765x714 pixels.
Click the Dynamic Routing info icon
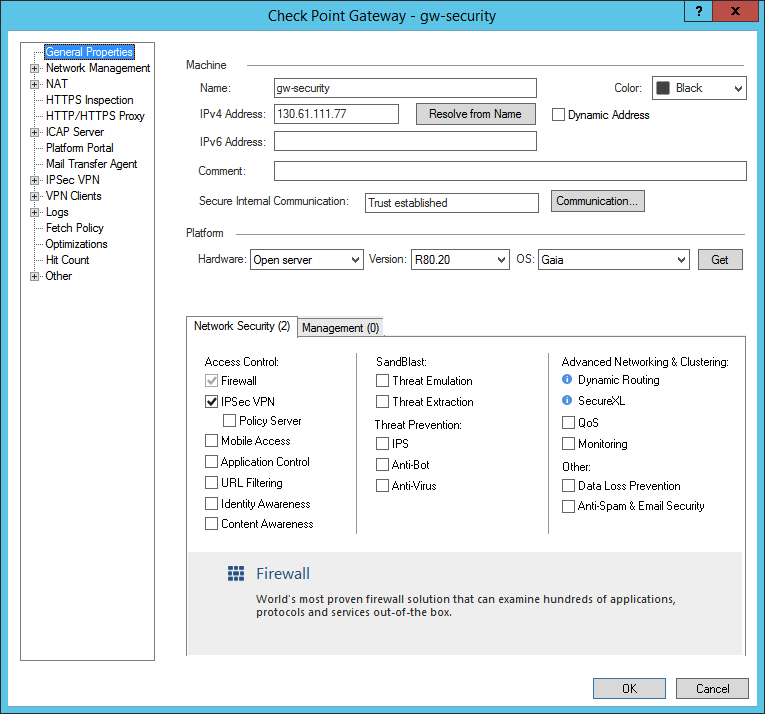[567, 380]
